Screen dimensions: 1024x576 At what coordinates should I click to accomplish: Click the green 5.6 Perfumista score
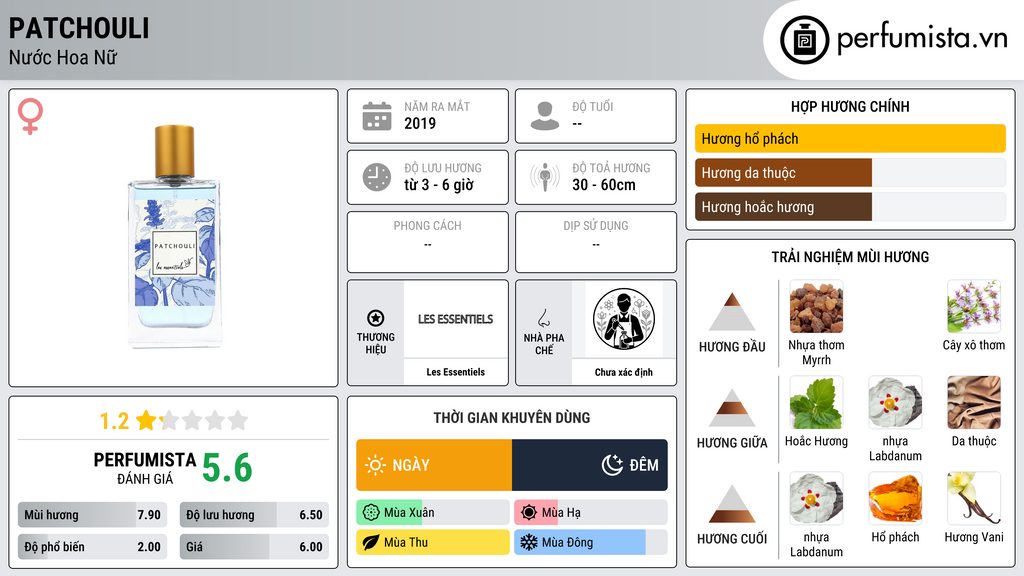click(x=227, y=468)
